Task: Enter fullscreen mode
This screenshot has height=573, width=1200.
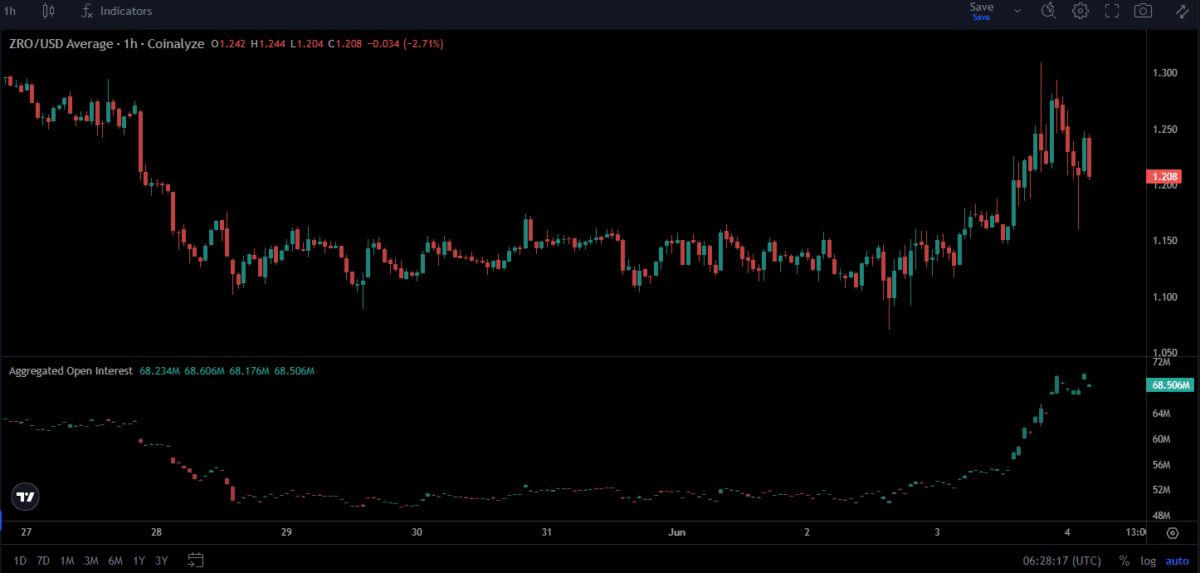Action: (x=1111, y=11)
